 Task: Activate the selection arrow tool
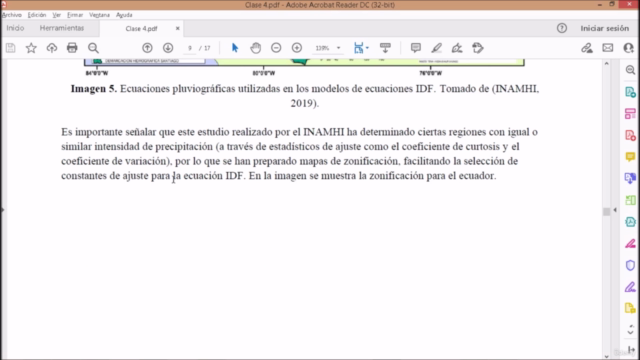235,48
